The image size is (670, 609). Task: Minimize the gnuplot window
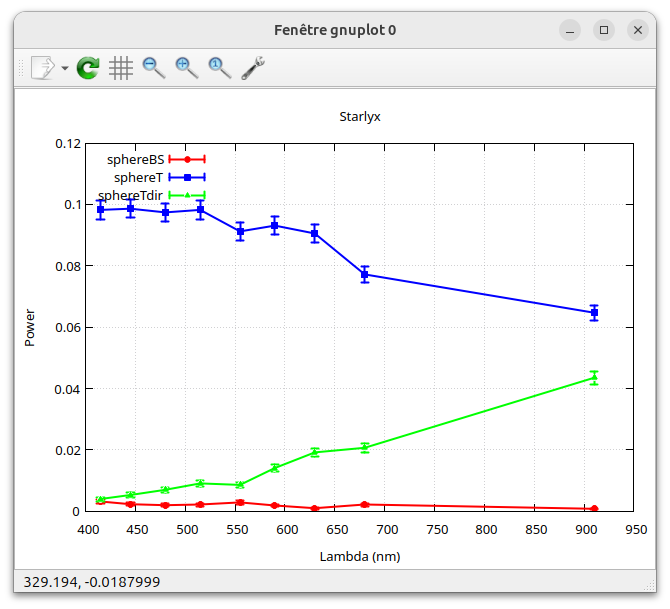[x=570, y=30]
